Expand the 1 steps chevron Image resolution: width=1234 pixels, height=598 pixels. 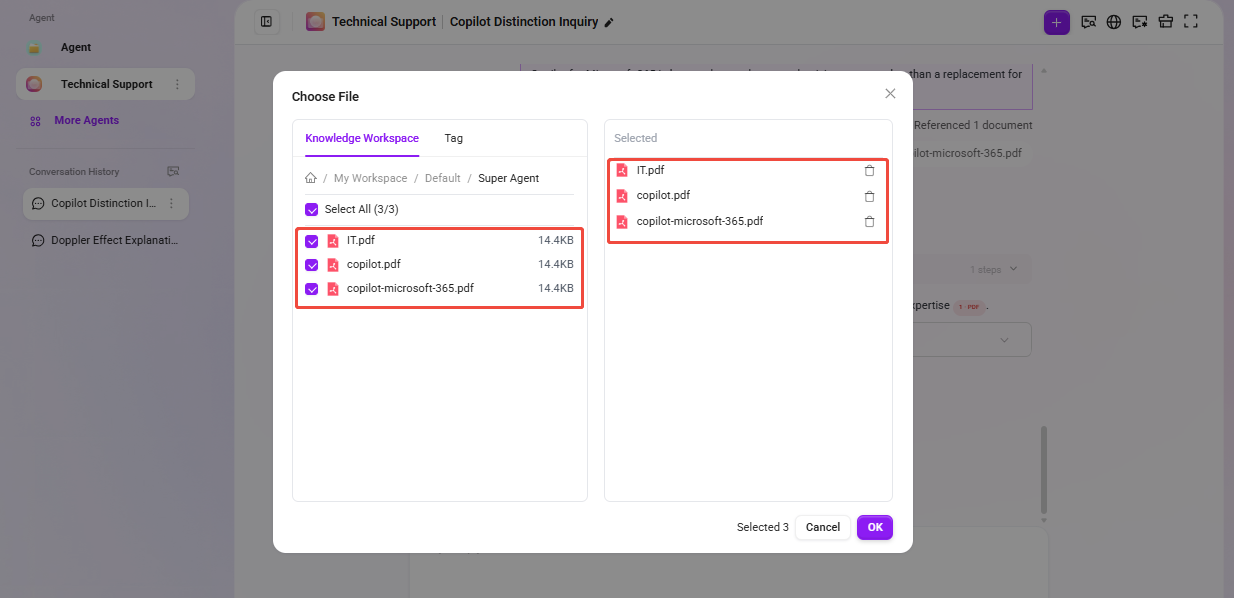pos(1013,269)
